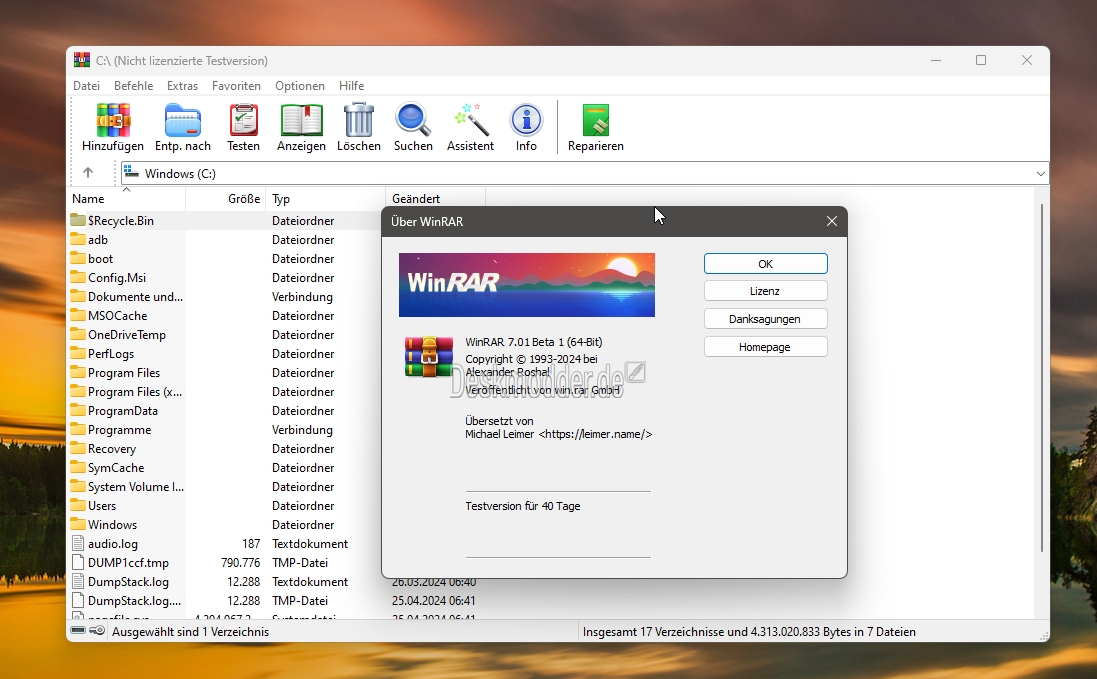Select the DumpStack.log.... TMP file name
Image resolution: width=1097 pixels, height=679 pixels.
tap(134, 600)
